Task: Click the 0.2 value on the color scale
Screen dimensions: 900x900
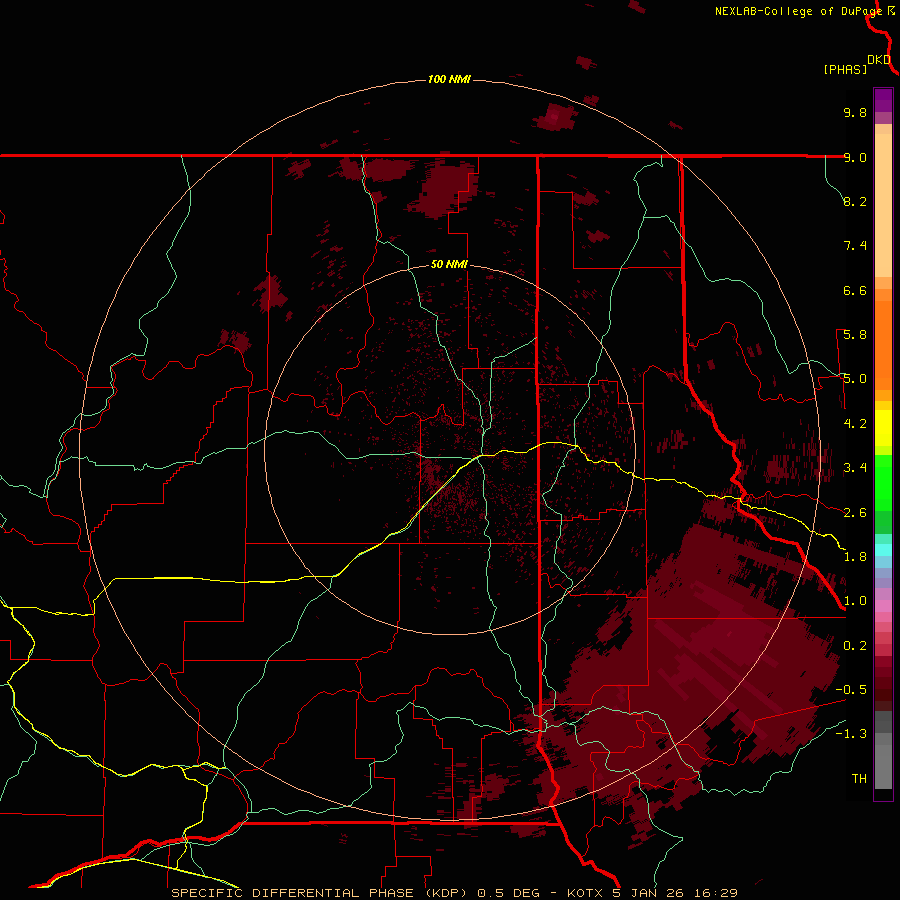Action: 855,646
